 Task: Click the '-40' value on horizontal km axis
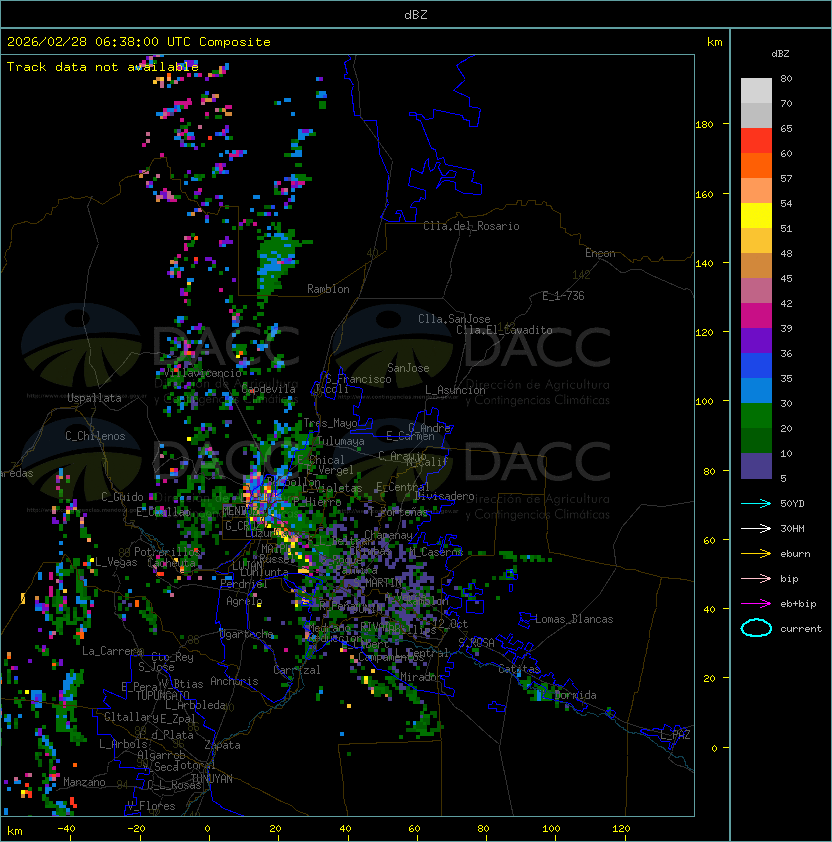tap(66, 829)
